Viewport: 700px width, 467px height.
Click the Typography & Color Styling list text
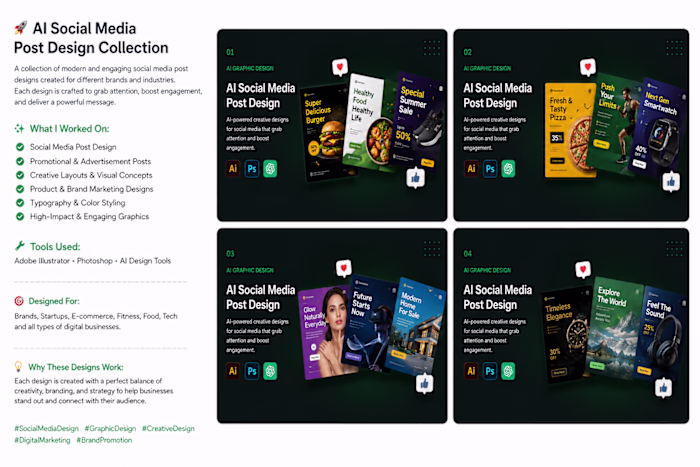click(78, 203)
